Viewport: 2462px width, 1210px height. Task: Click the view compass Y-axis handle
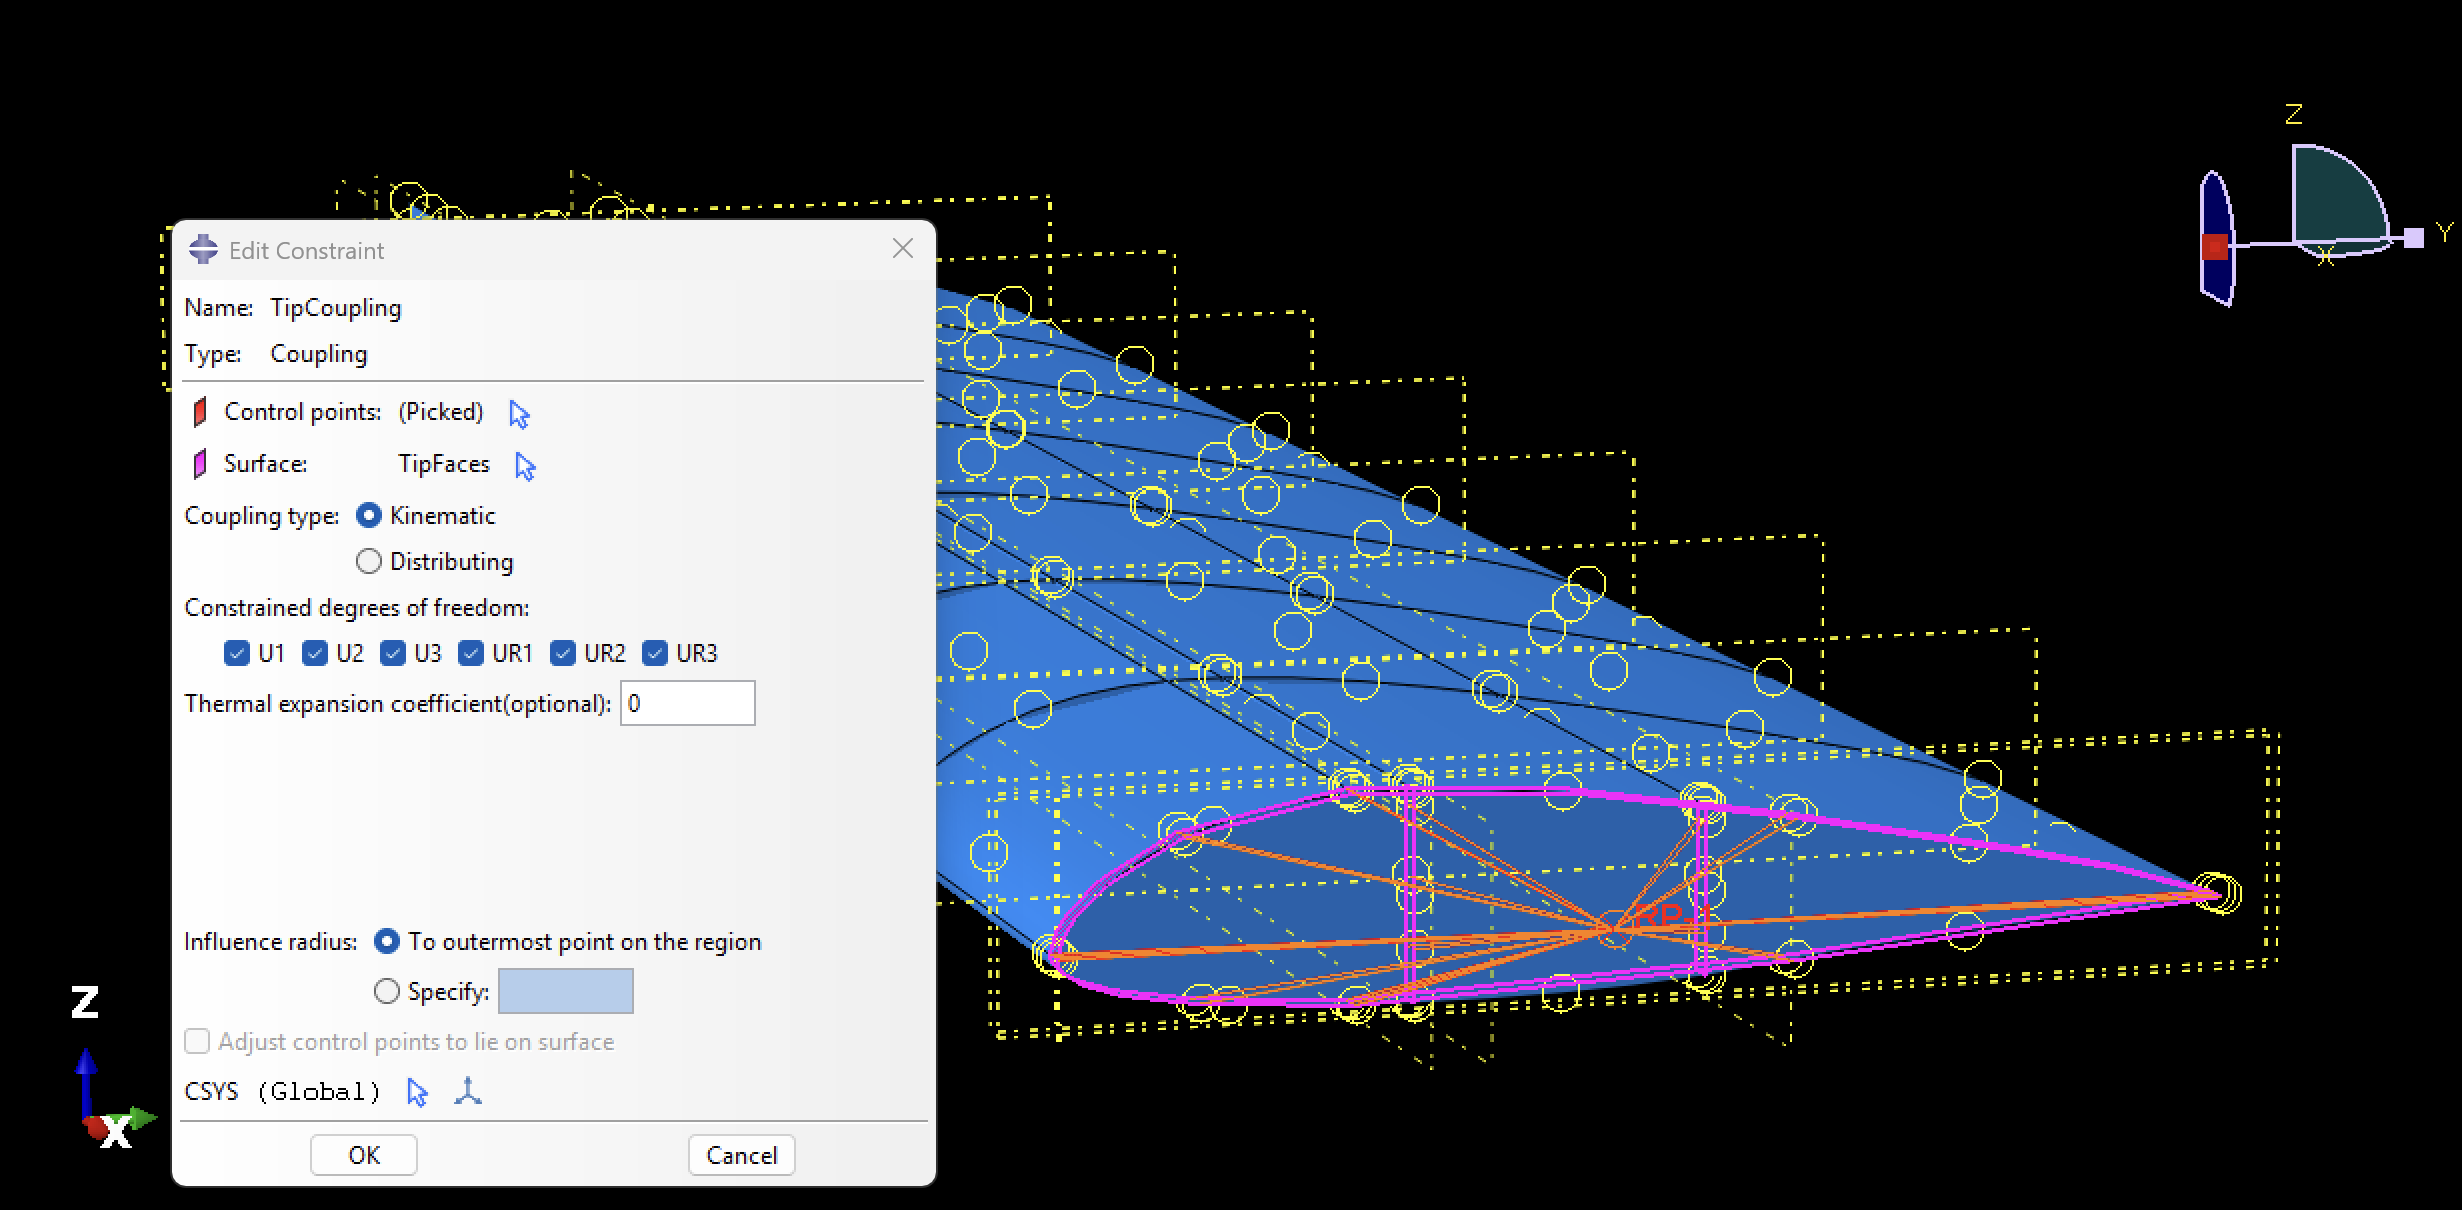click(2414, 238)
